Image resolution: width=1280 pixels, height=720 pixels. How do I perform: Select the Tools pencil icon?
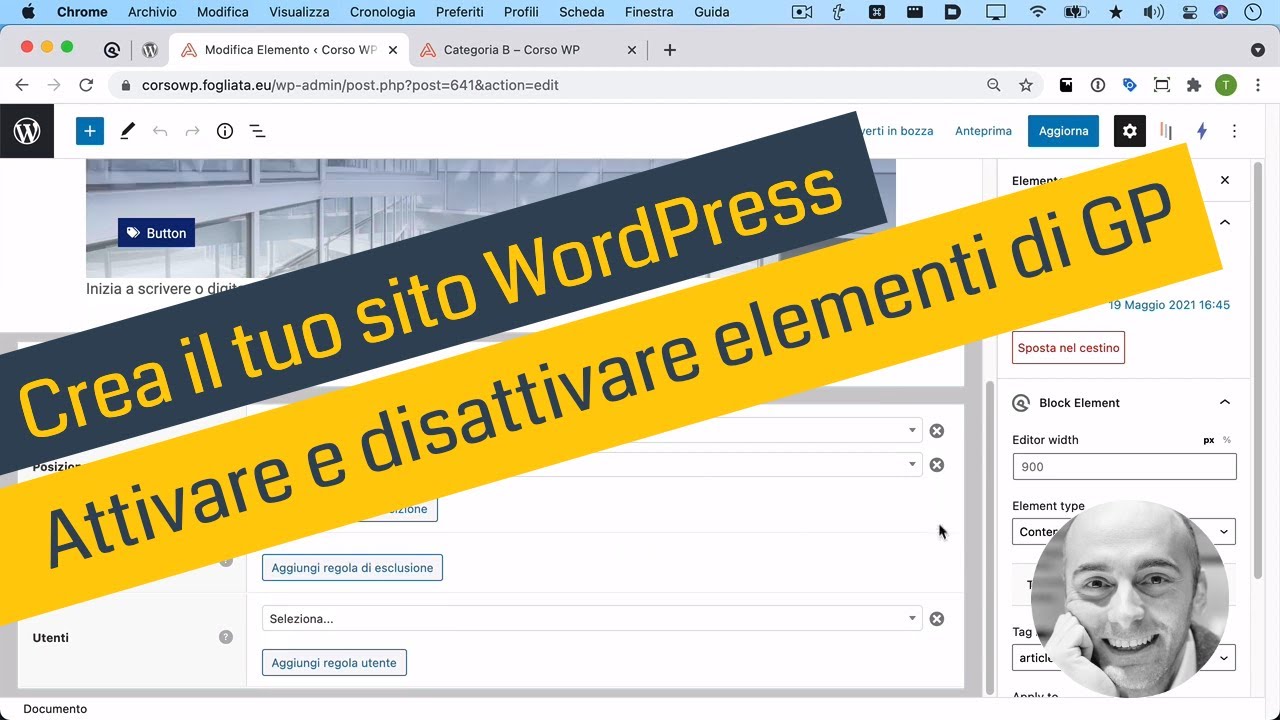[127, 131]
